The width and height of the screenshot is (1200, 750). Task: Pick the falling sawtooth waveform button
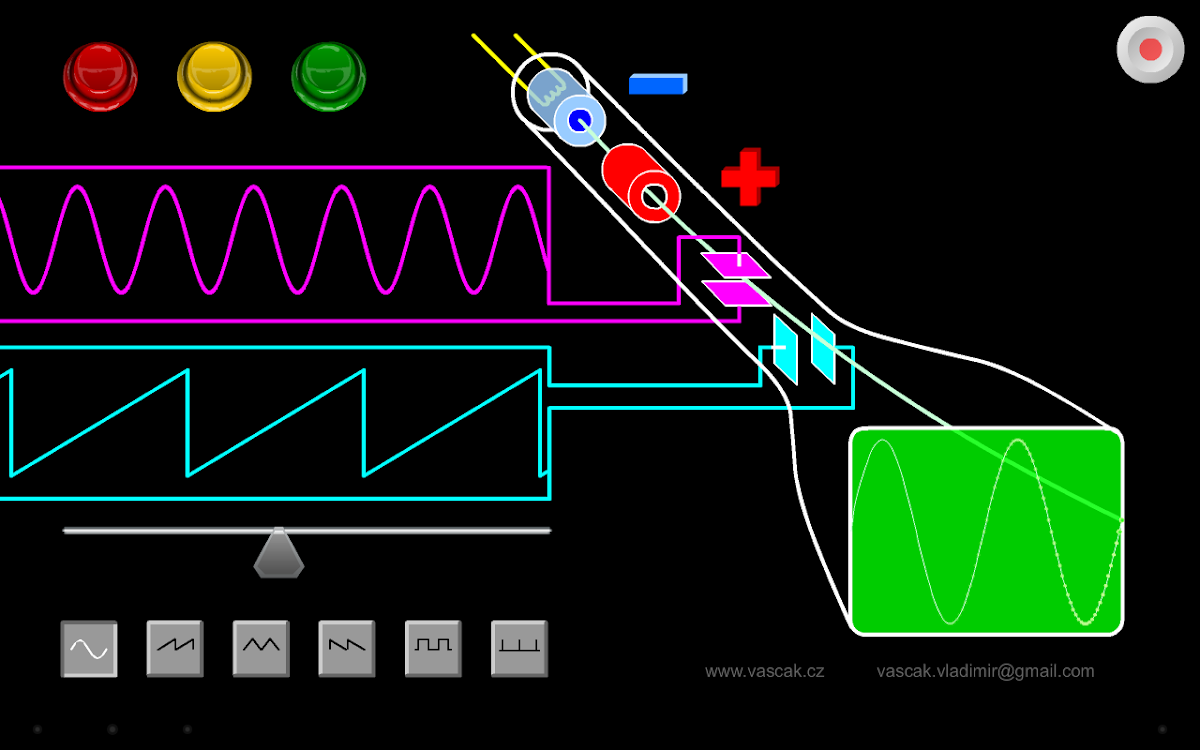click(x=347, y=649)
